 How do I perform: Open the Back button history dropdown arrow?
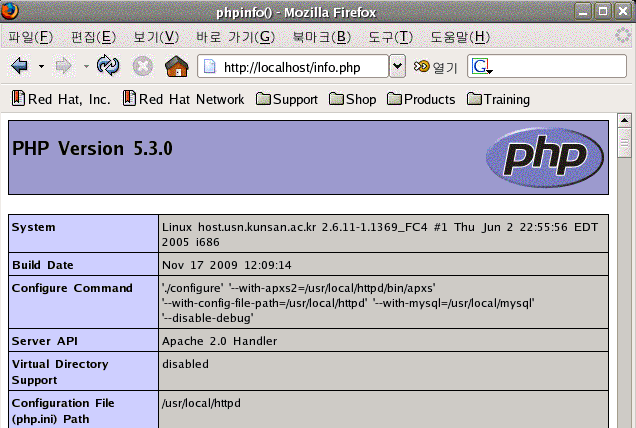pyautogui.click(x=41, y=66)
